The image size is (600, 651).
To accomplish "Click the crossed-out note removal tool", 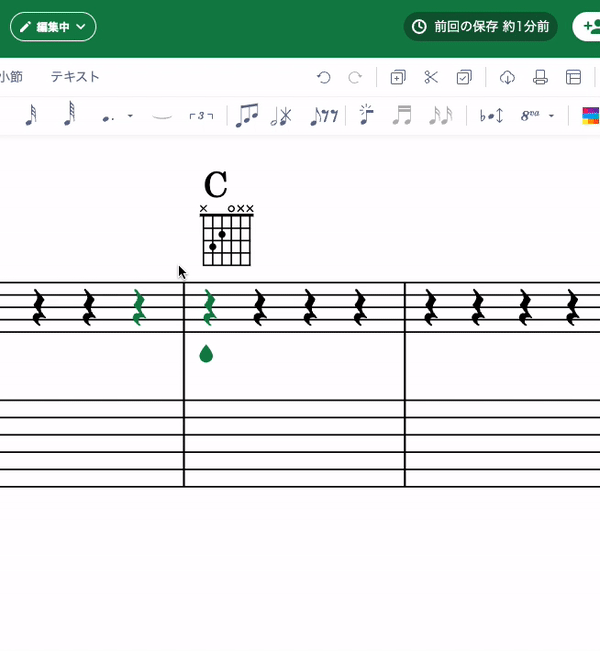I will (281, 116).
